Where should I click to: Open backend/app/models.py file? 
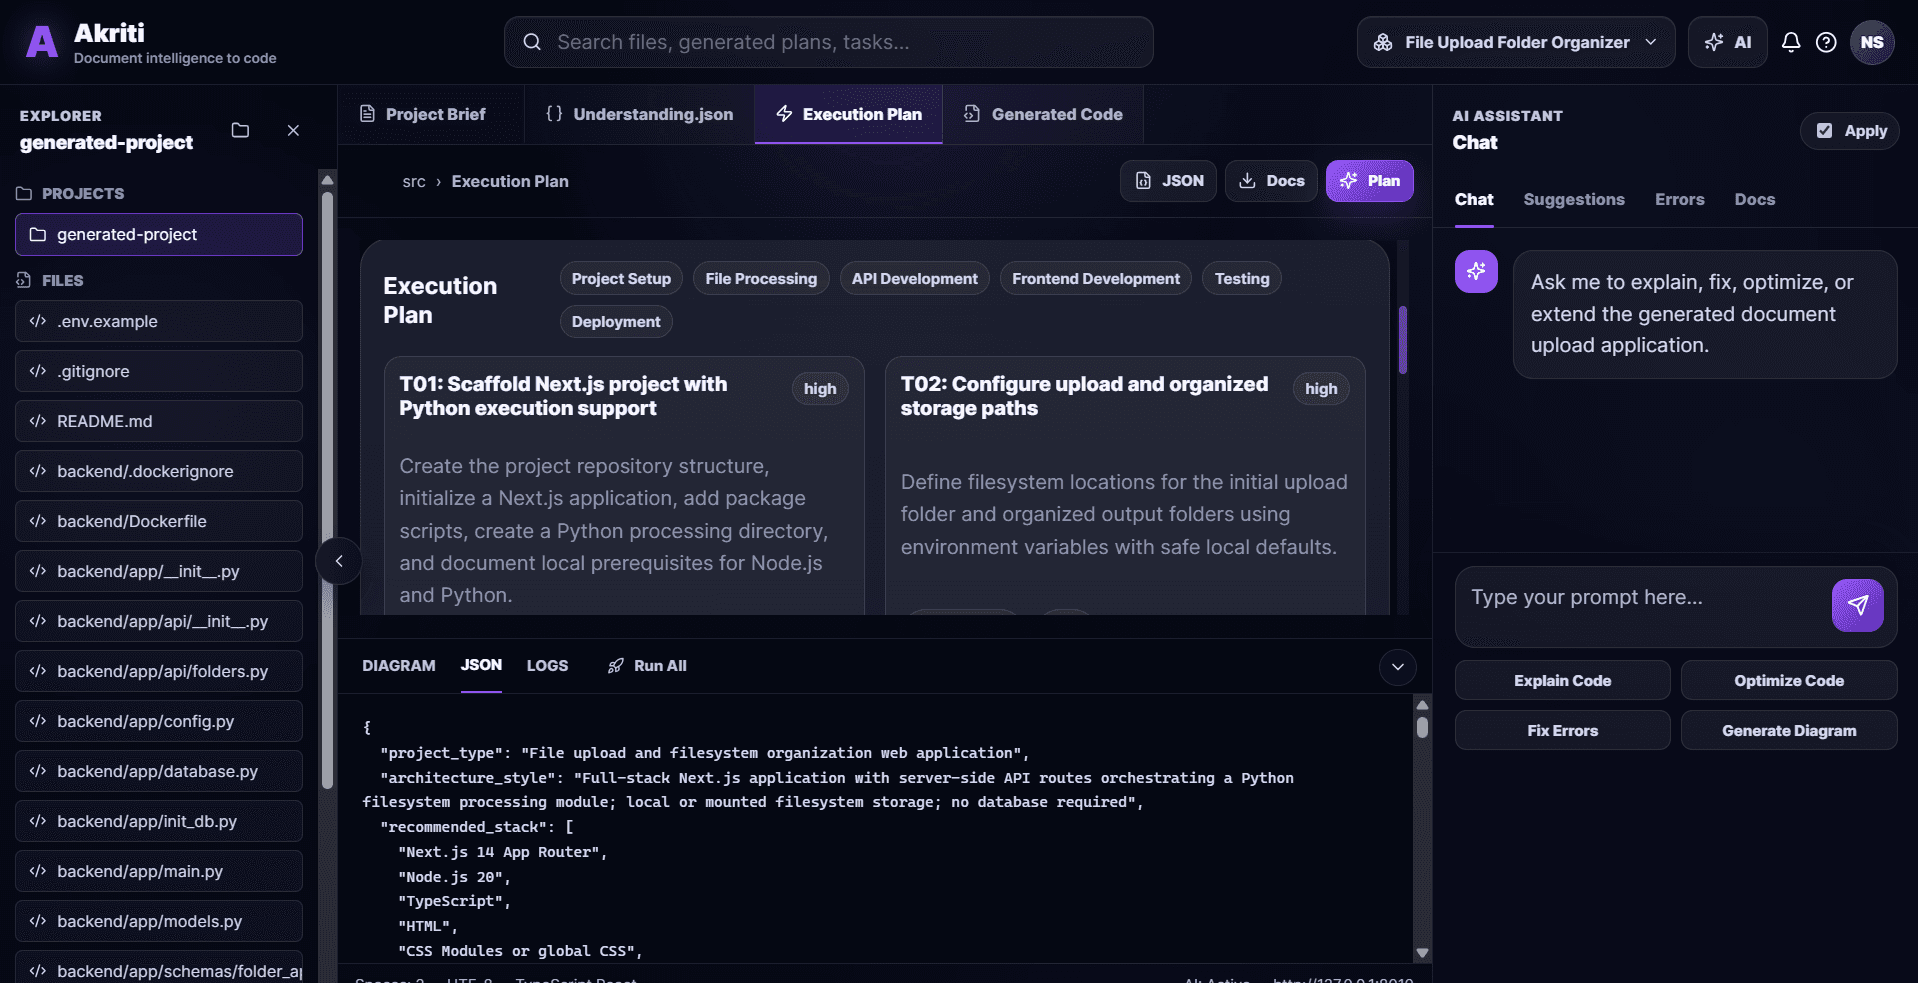(159, 921)
